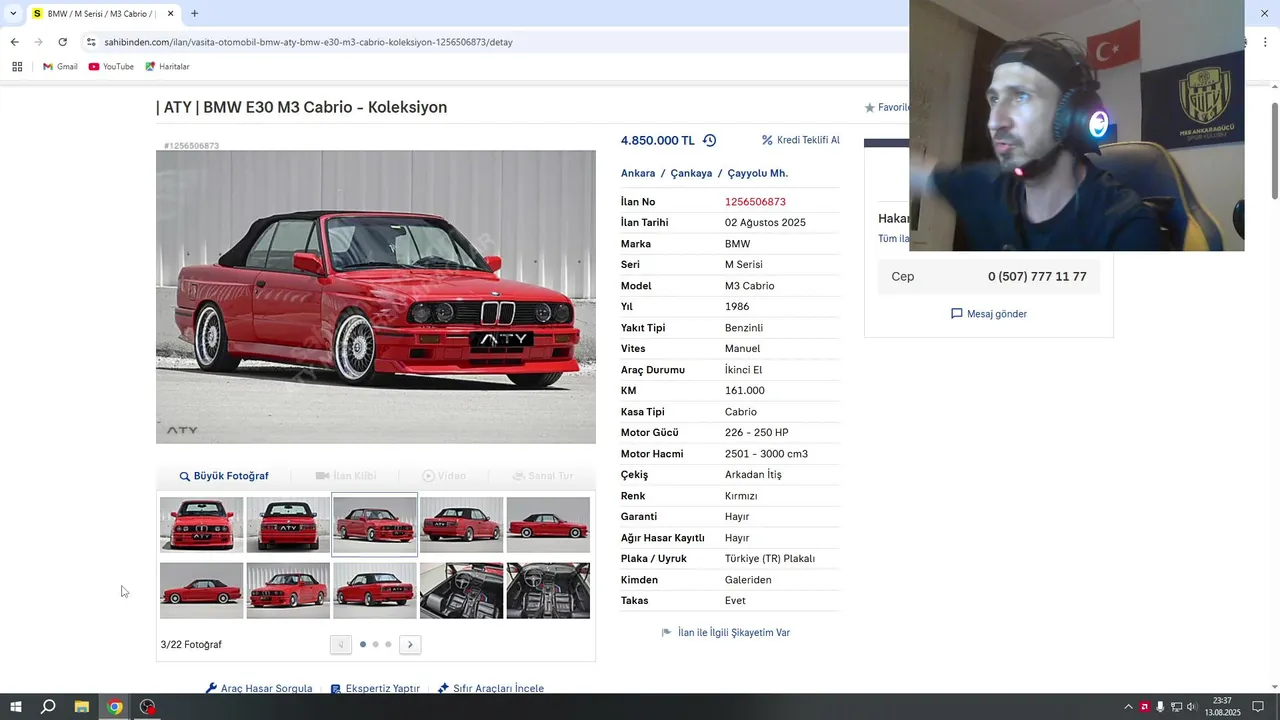Go to next thumbnail page arrow
Image resolution: width=1280 pixels, height=720 pixels.
click(410, 645)
